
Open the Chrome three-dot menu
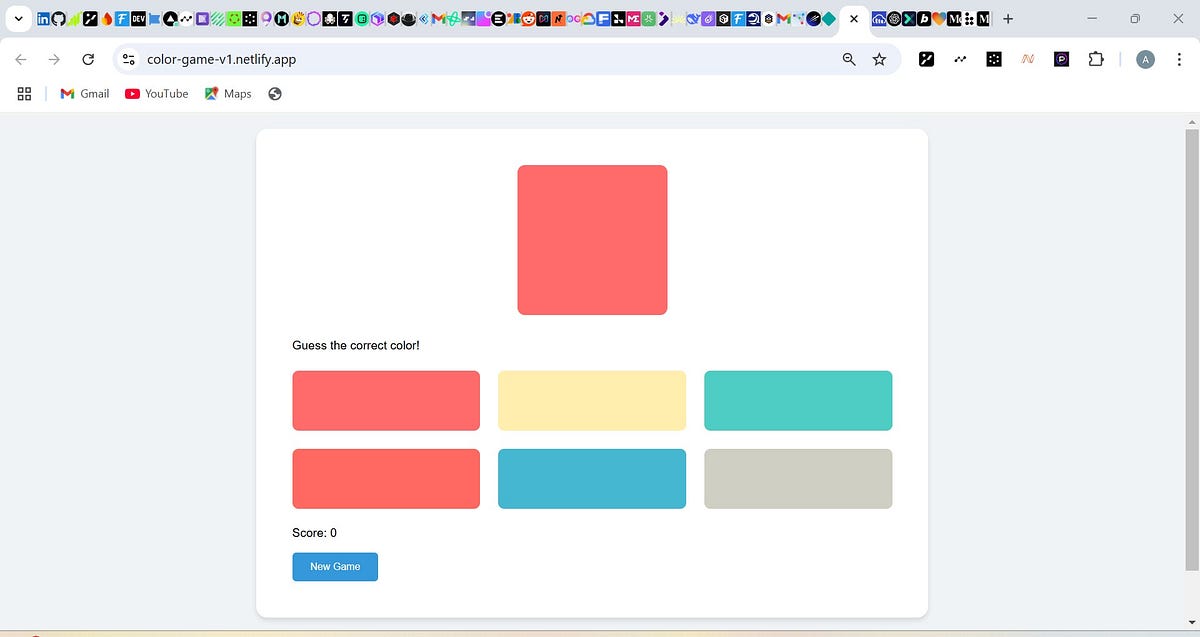pyautogui.click(x=1180, y=59)
